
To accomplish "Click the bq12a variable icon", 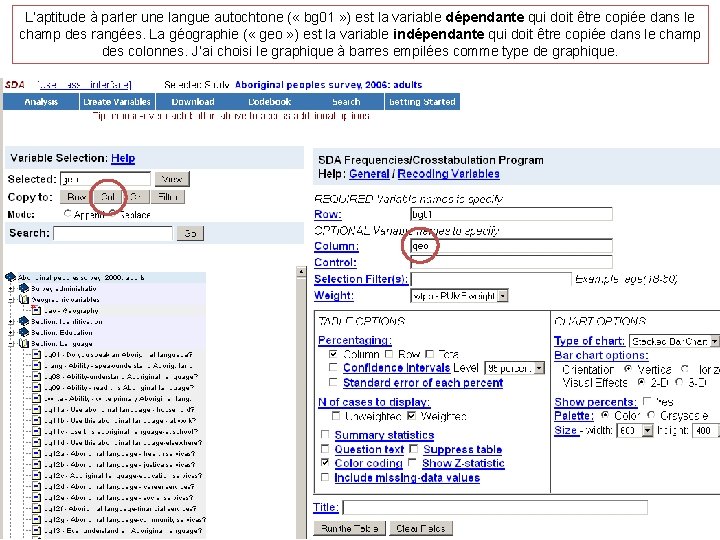I will click(37, 453).
